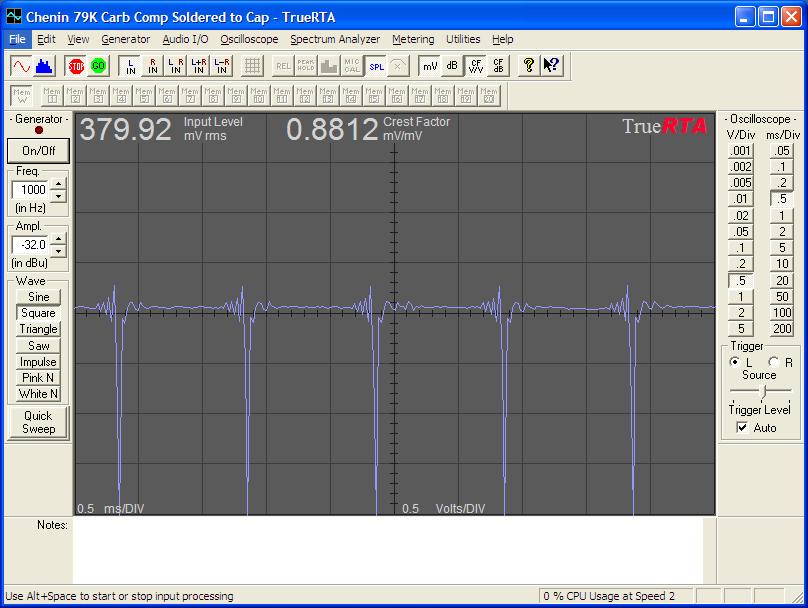The image size is (808, 608).
Task: Switch to oscilloscope sine-wave view icon
Action: 21,66
